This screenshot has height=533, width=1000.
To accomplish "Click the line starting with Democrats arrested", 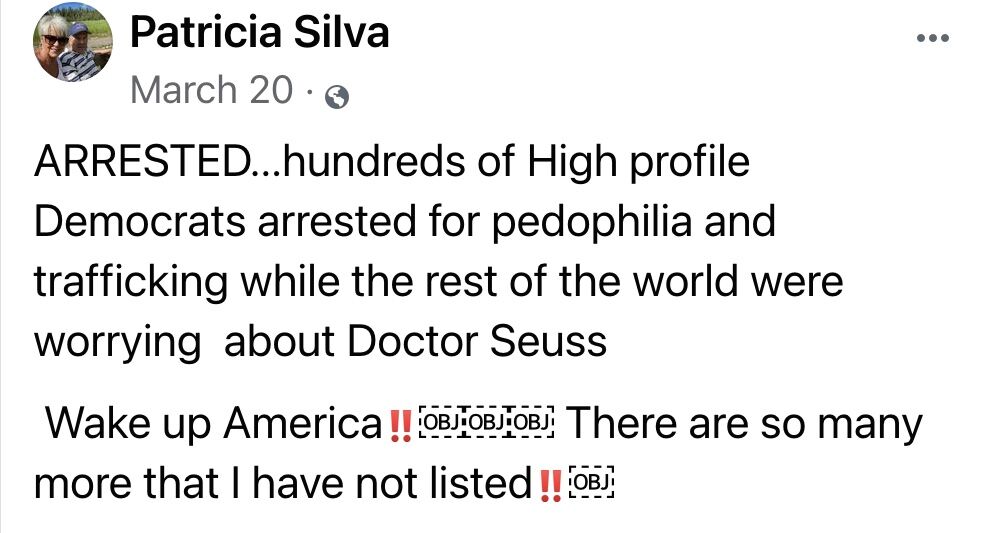I will tap(405, 223).
